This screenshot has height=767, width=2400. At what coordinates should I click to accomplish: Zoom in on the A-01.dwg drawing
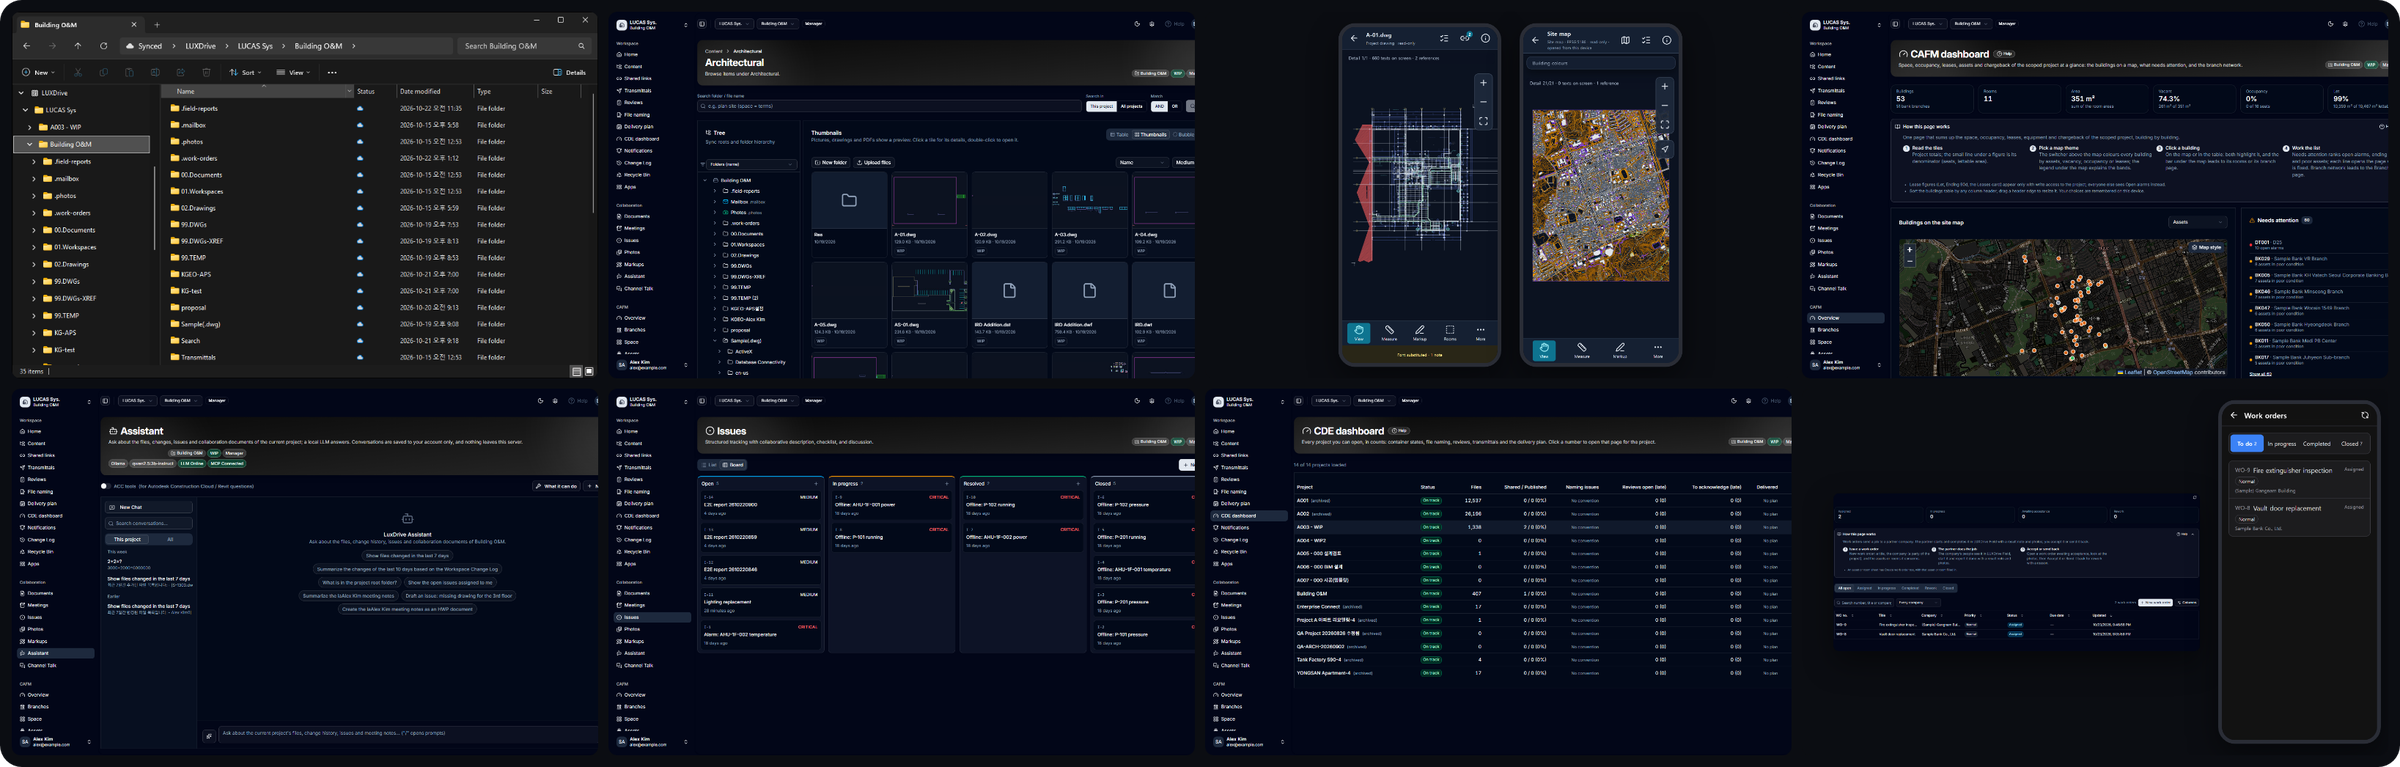(x=1483, y=83)
